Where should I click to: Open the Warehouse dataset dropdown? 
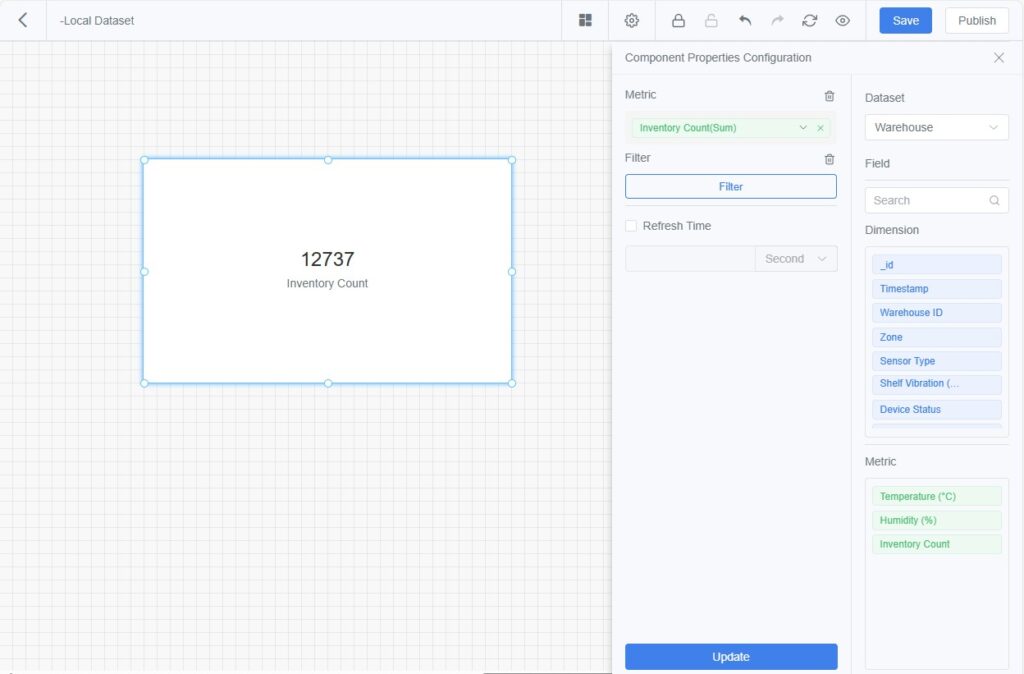(x=936, y=127)
